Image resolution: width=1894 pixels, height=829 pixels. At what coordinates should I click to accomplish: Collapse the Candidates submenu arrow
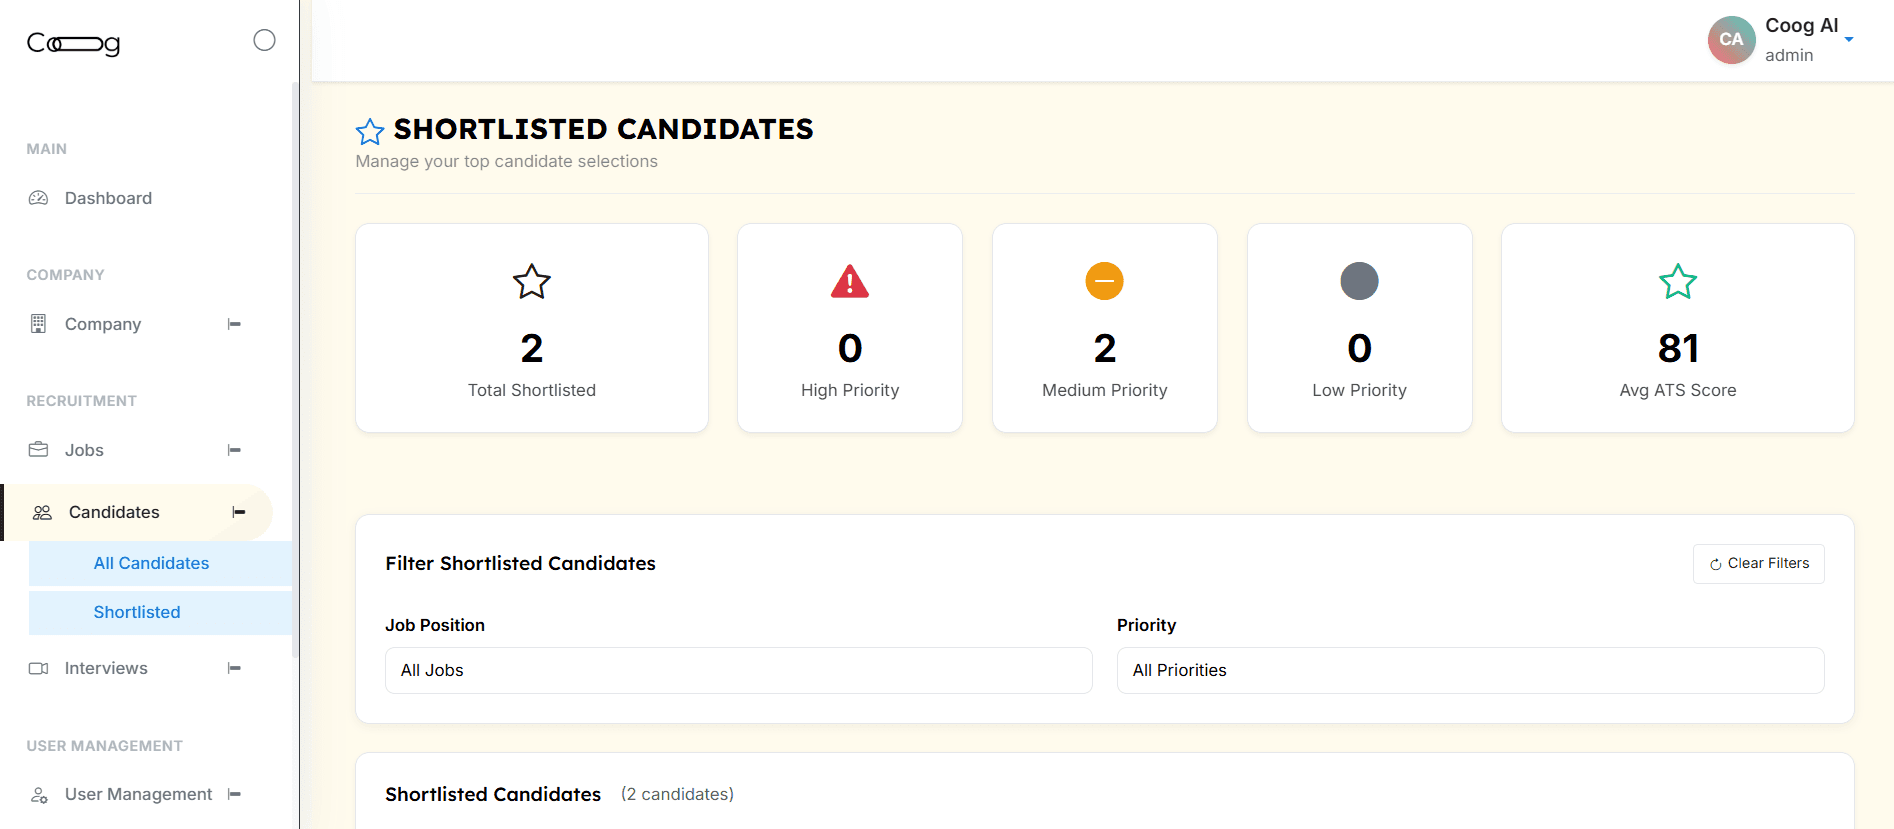pos(238,512)
